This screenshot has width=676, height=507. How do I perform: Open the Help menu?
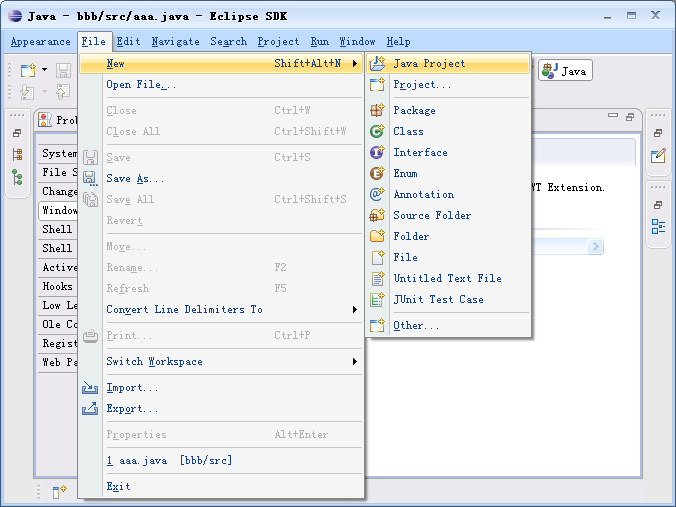click(x=398, y=42)
